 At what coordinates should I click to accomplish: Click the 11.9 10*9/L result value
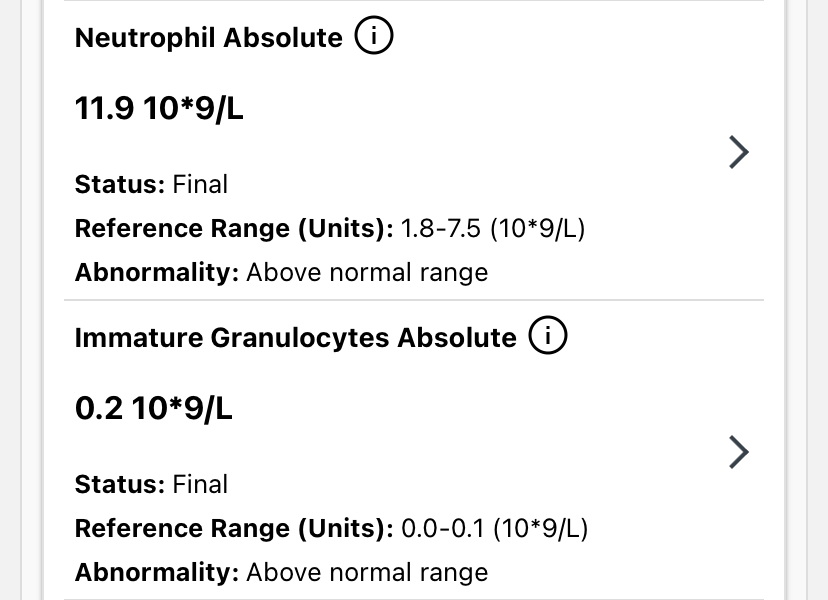coord(159,109)
